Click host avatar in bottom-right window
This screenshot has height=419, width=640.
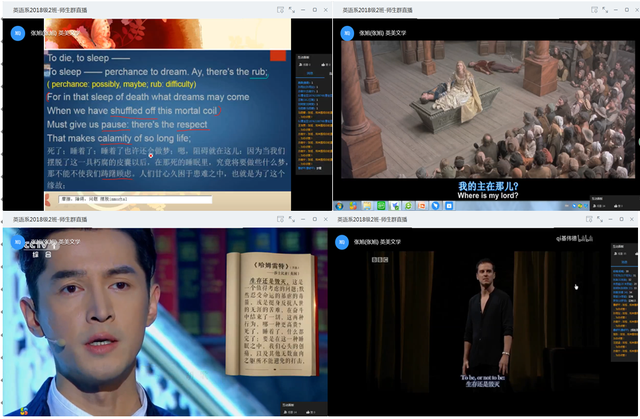(342, 242)
